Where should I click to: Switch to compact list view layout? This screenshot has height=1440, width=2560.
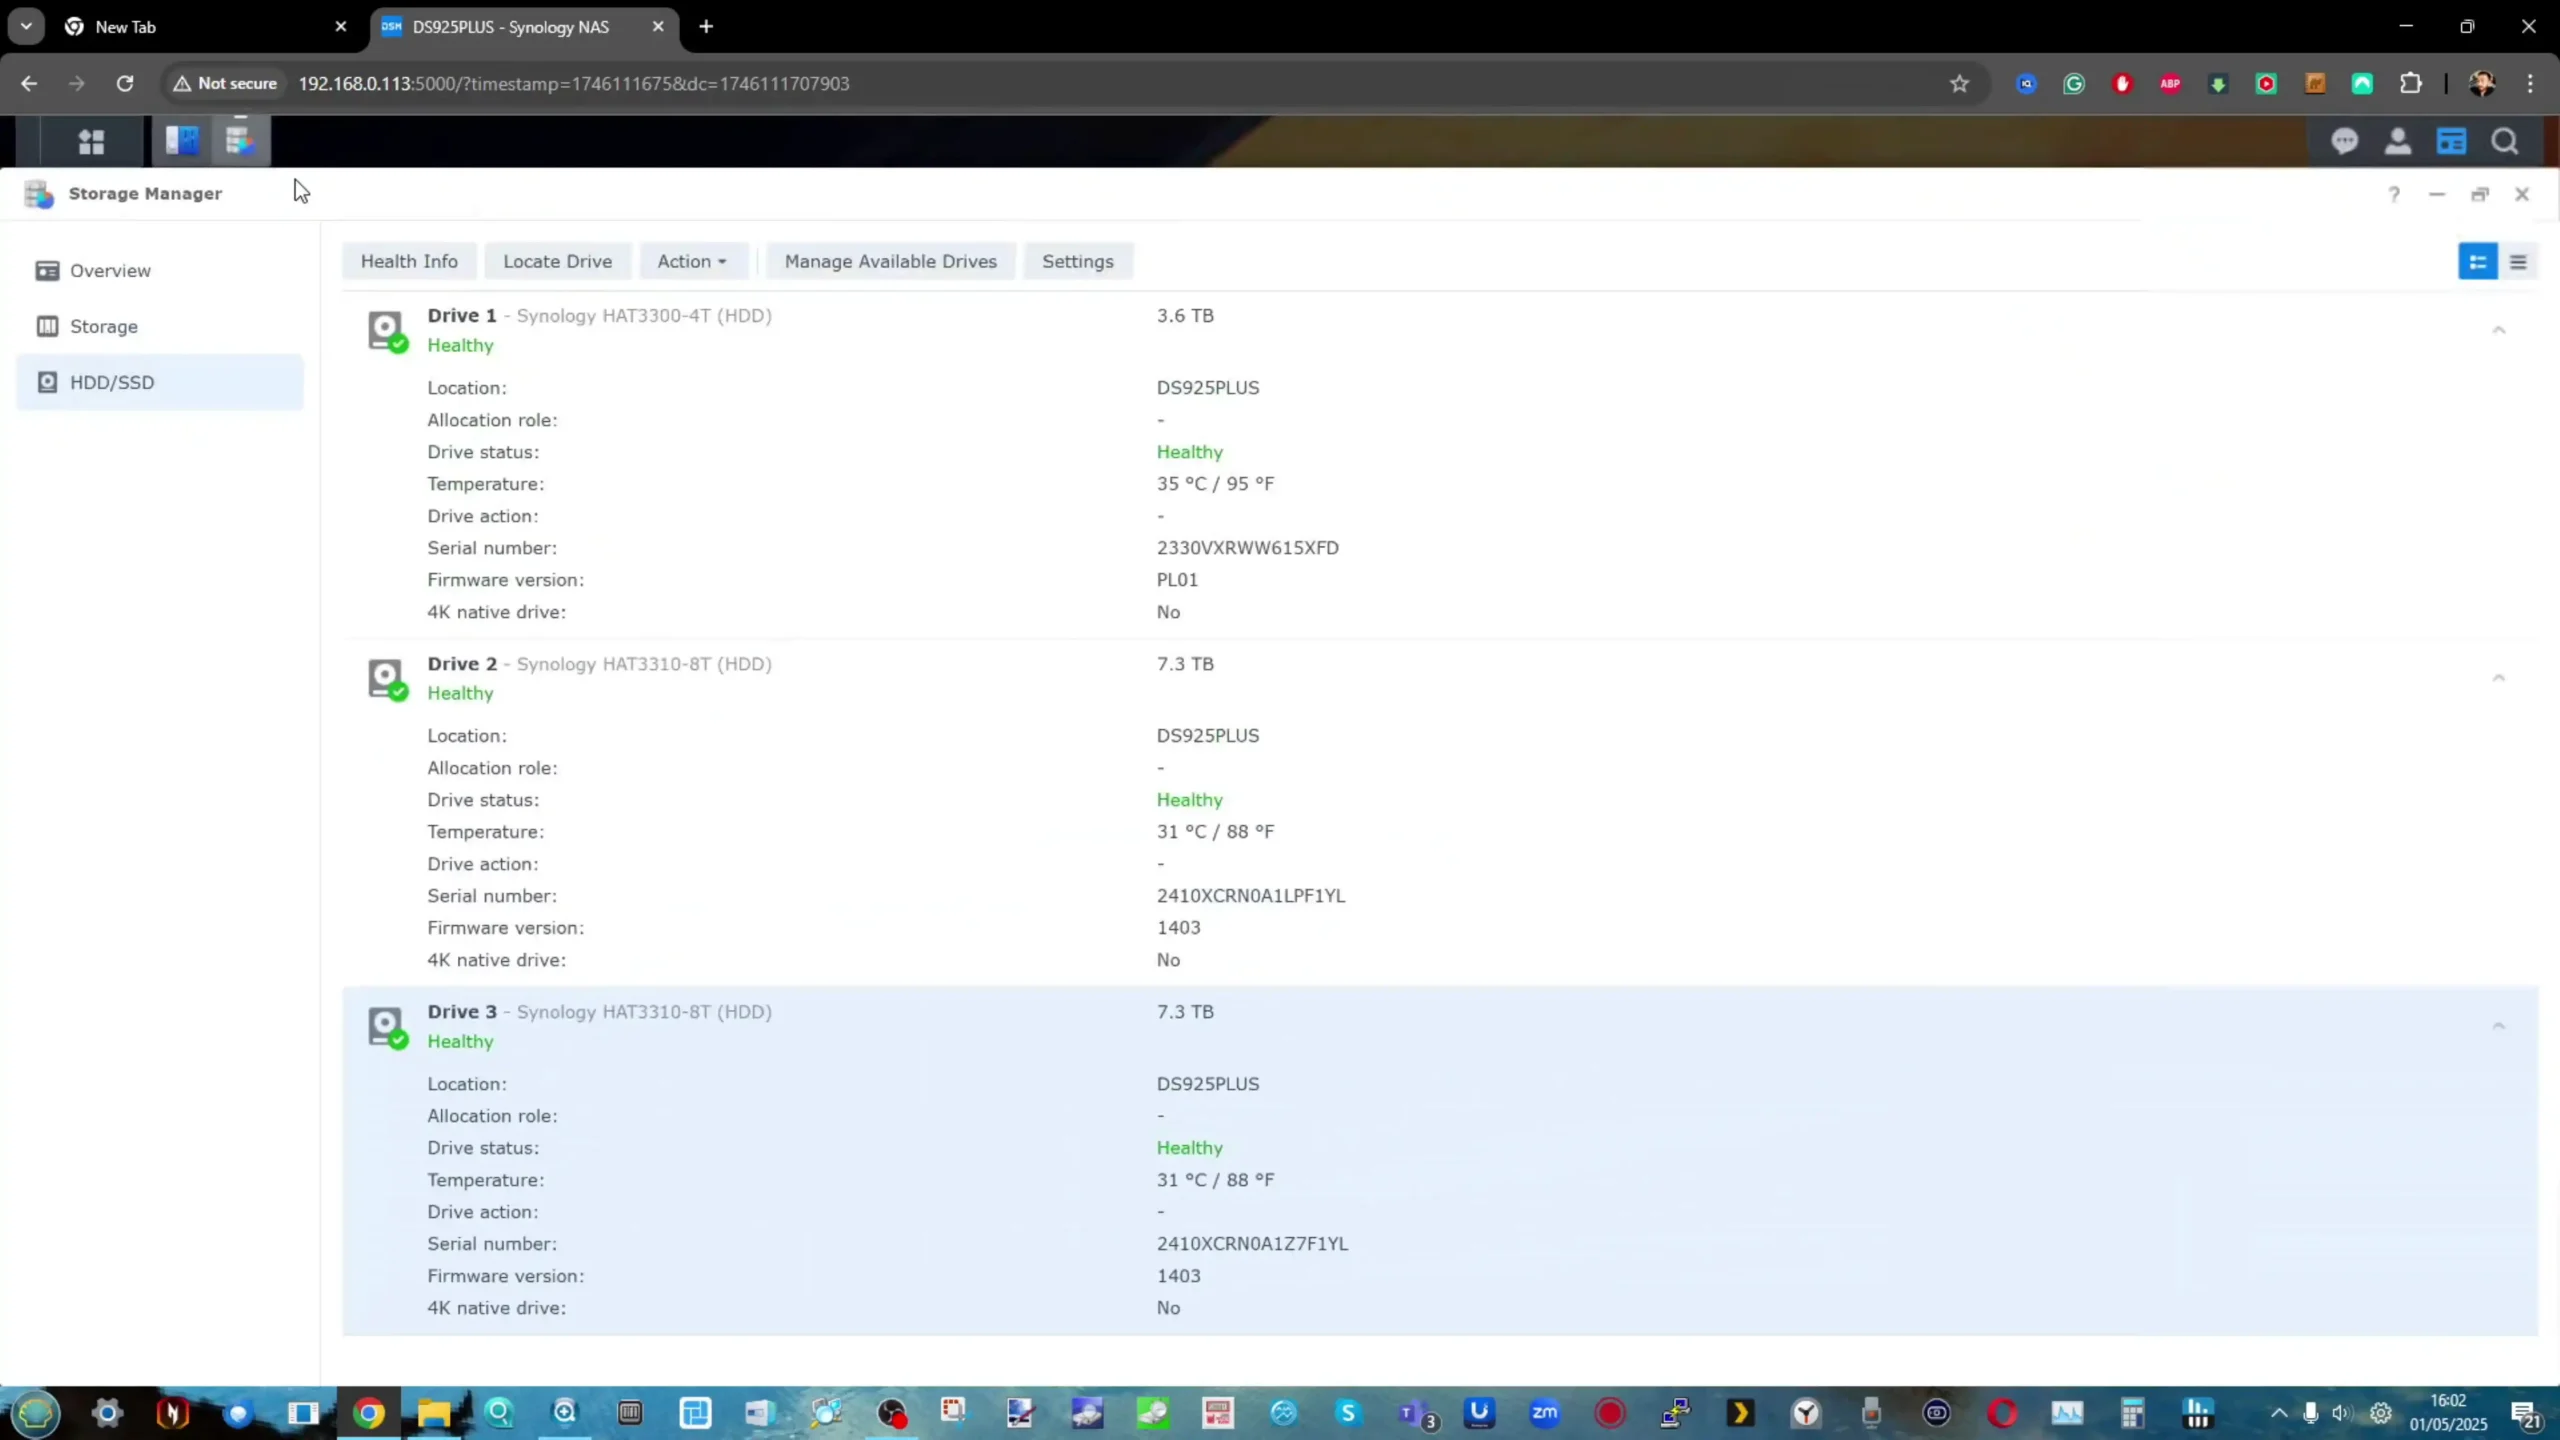(2518, 262)
